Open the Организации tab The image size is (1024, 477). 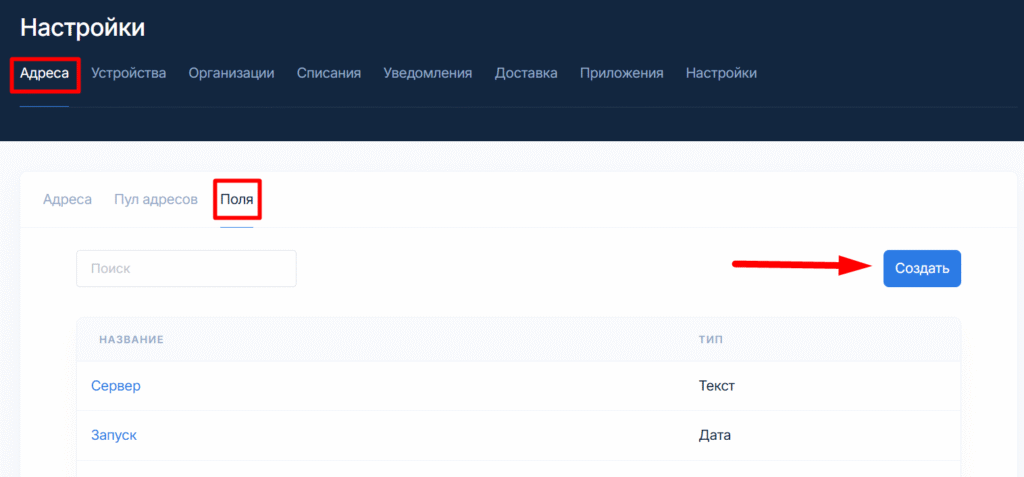[231, 73]
